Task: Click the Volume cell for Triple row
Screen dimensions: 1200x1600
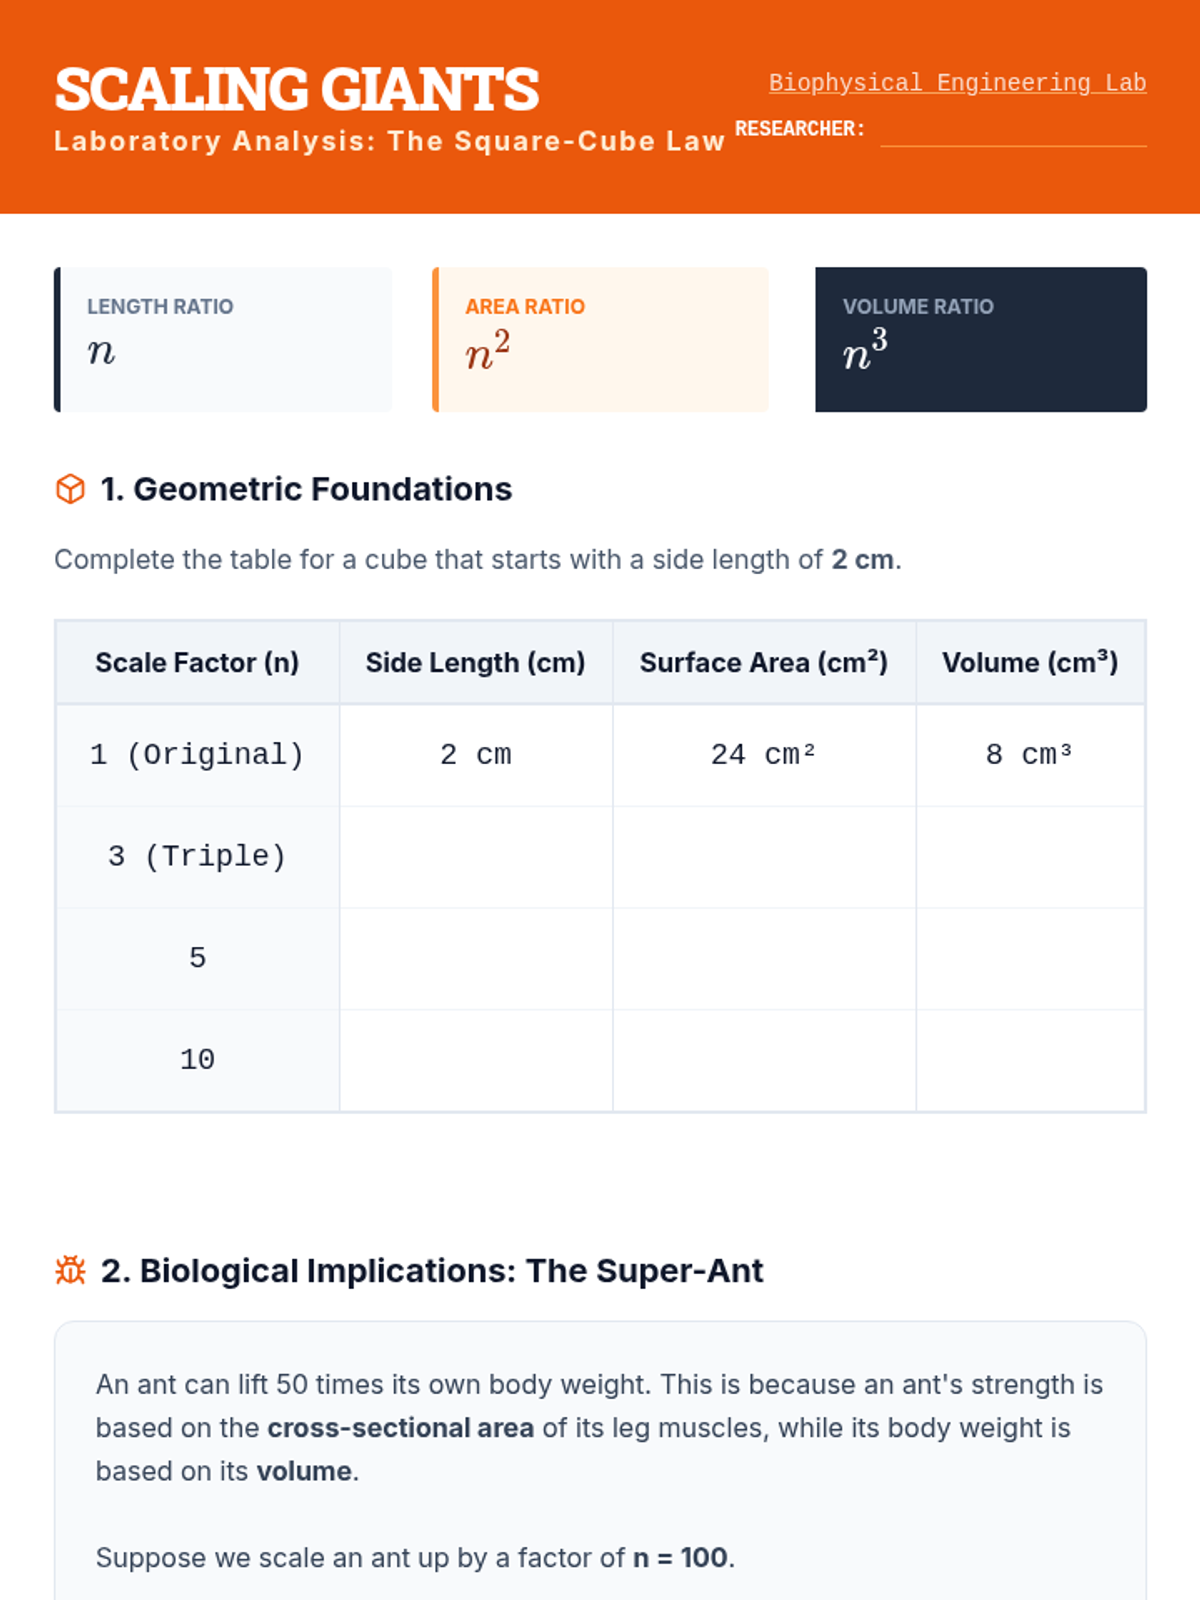Action: pyautogui.click(x=1030, y=857)
